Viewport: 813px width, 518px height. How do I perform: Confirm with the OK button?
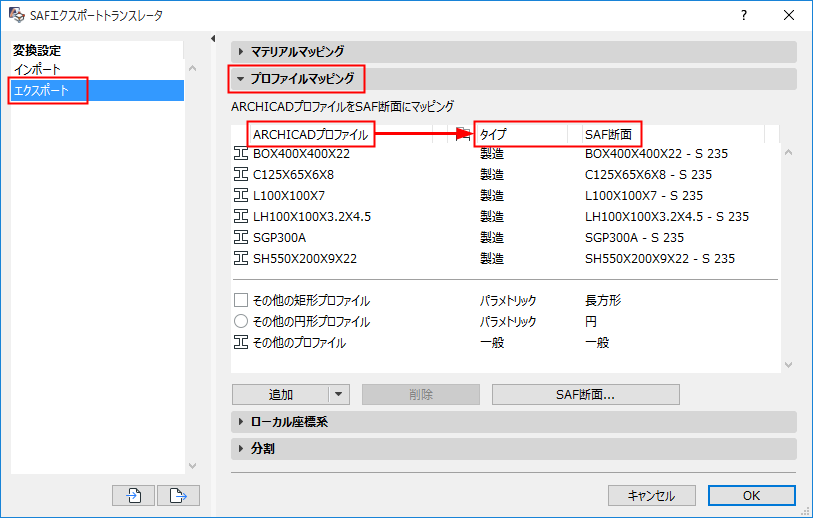coord(751,496)
